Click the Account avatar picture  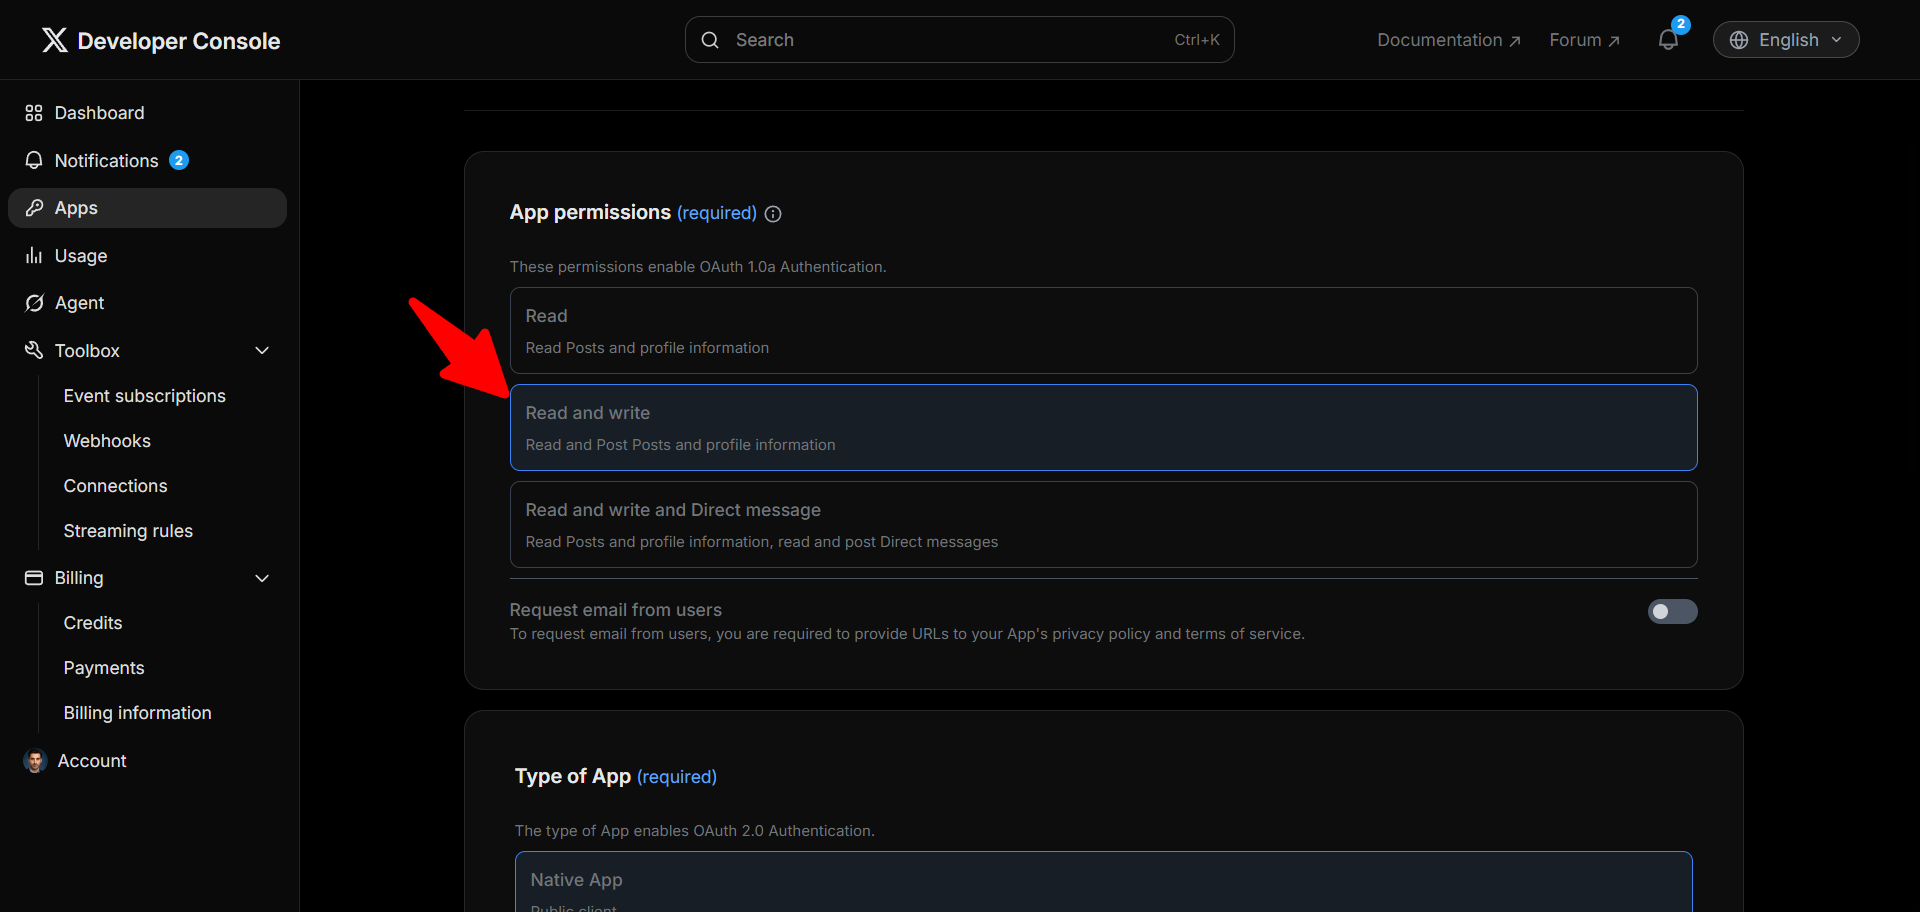point(35,761)
